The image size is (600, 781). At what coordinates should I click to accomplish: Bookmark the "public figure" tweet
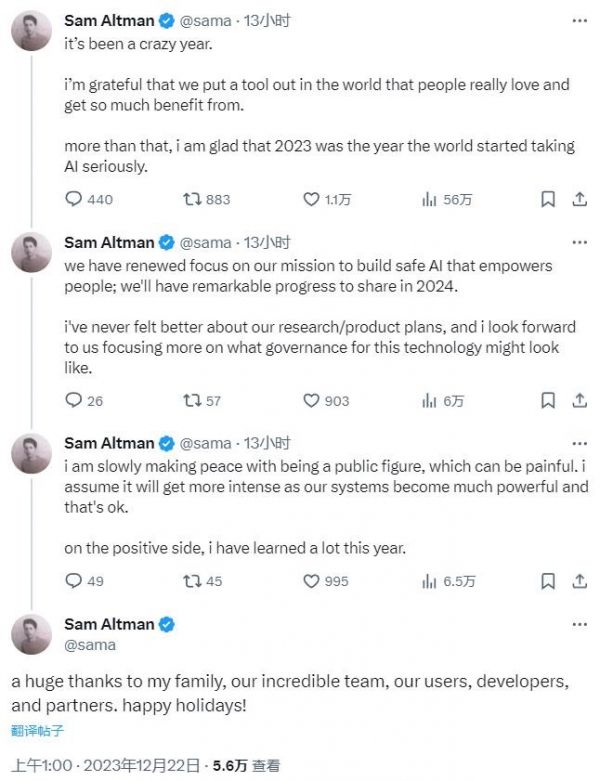[548, 581]
